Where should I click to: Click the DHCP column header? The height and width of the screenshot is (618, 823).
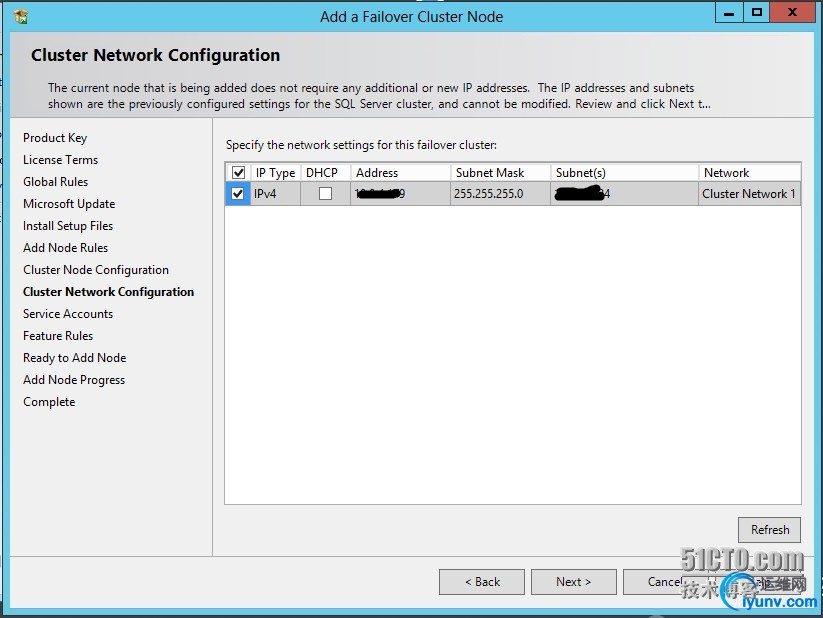coord(325,173)
